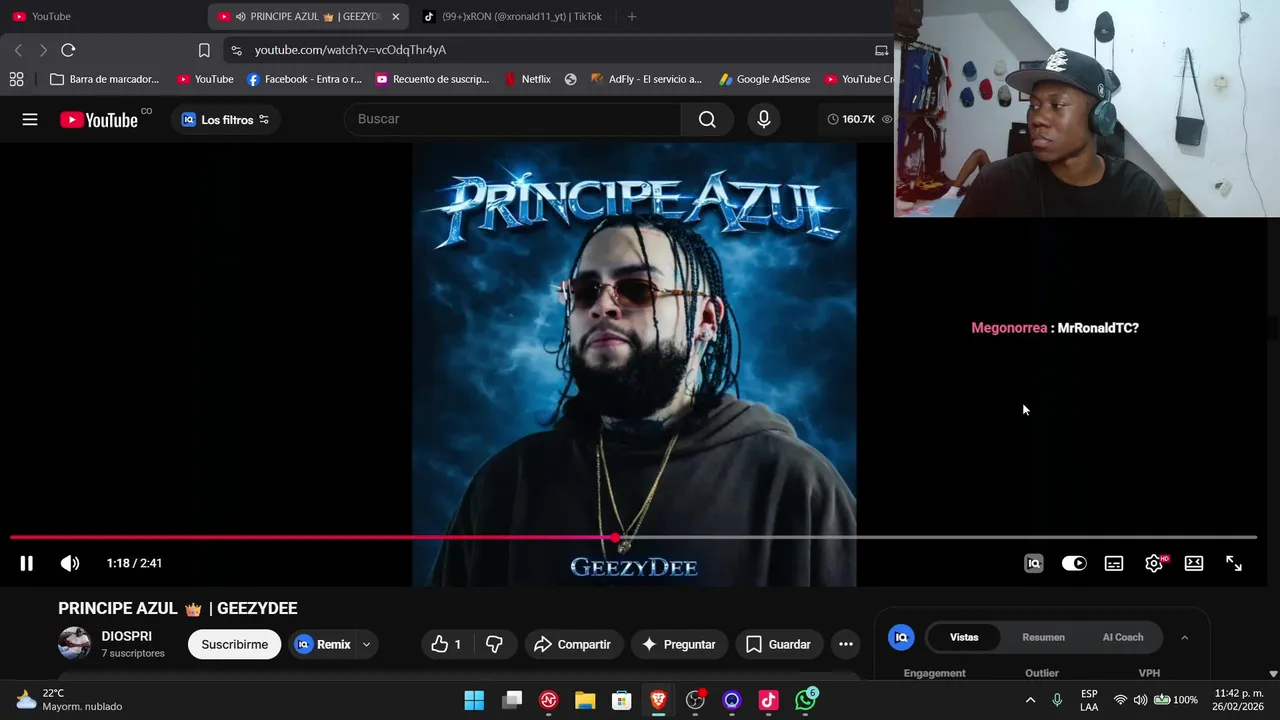The height and width of the screenshot is (720, 1280).
Task: Open the Barra de marcadores folder
Action: [x=104, y=79]
